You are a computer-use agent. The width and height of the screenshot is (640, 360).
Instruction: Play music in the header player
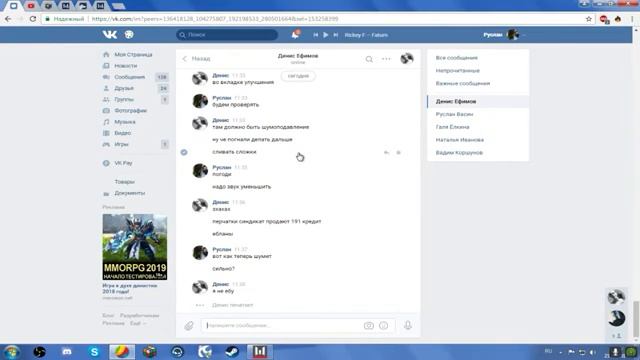pyautogui.click(x=326, y=35)
